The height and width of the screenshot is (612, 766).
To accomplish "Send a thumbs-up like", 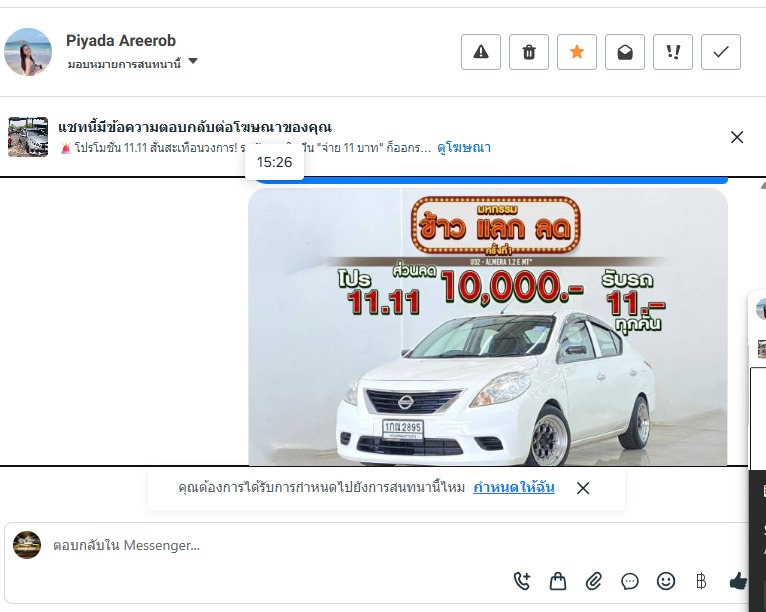I will [x=738, y=581].
